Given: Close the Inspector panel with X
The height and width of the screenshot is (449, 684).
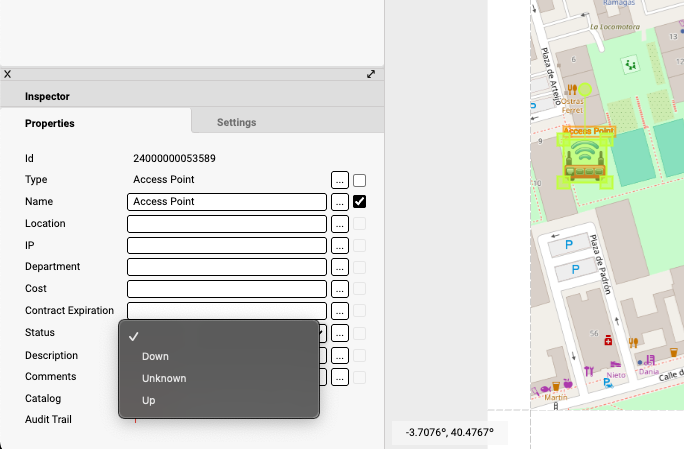Looking at the screenshot, I should pos(8,74).
